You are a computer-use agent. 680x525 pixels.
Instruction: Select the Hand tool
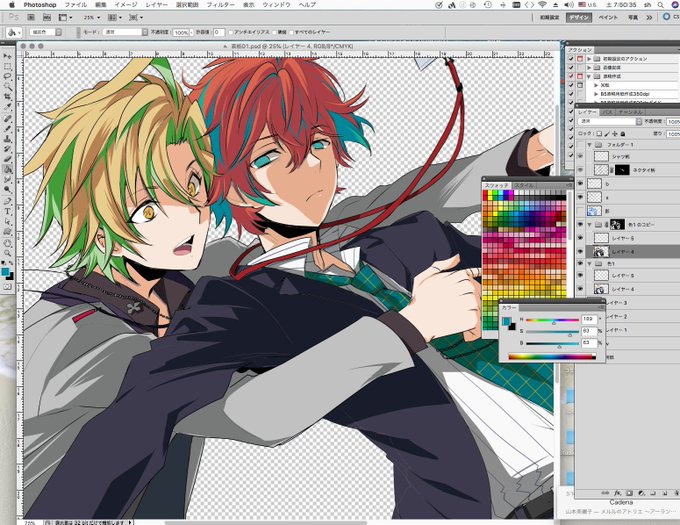(x=7, y=243)
